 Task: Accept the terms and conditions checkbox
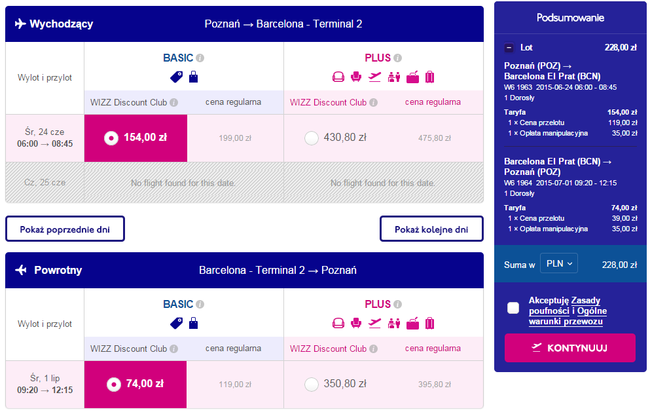[513, 307]
